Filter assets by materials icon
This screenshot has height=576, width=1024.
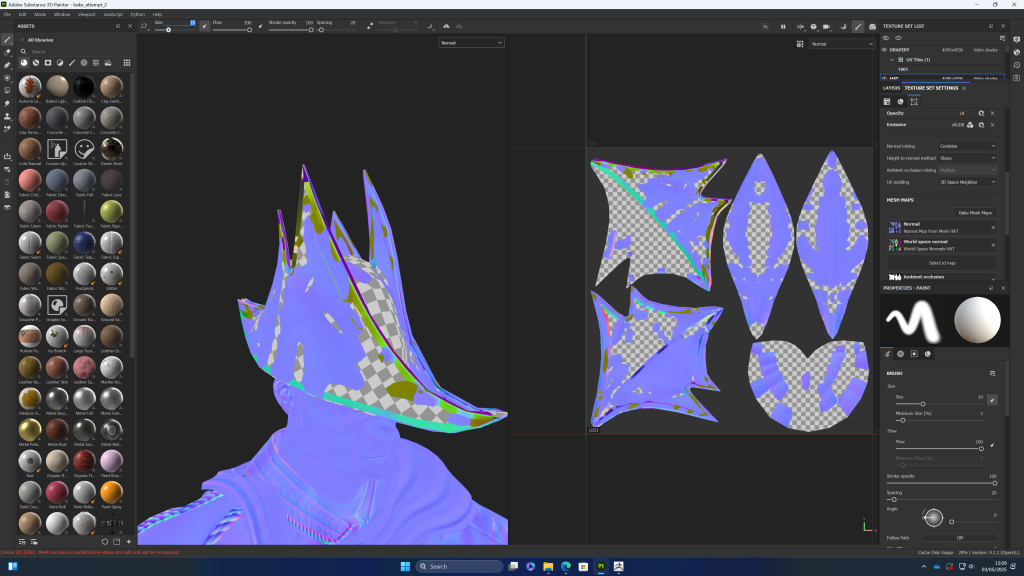(x=23, y=62)
